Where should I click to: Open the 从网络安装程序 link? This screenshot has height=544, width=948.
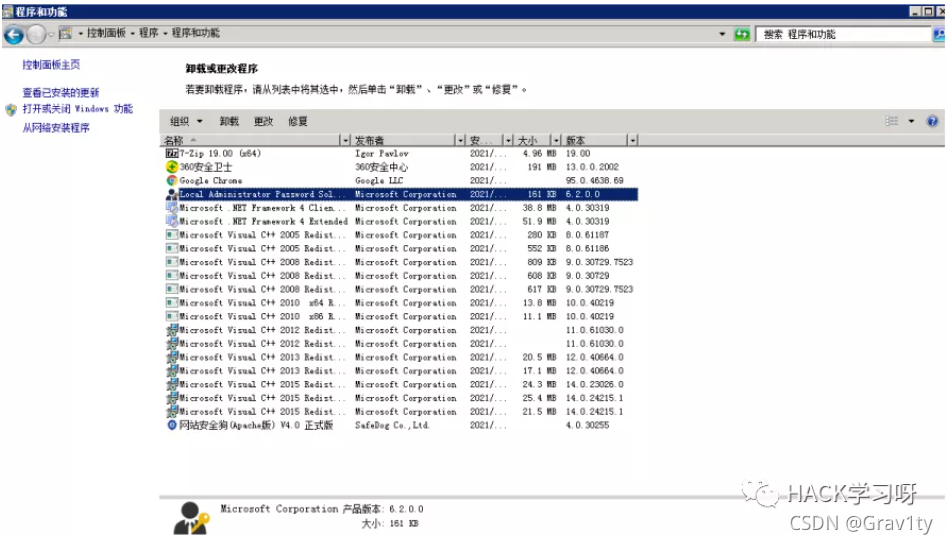[x=56, y=128]
